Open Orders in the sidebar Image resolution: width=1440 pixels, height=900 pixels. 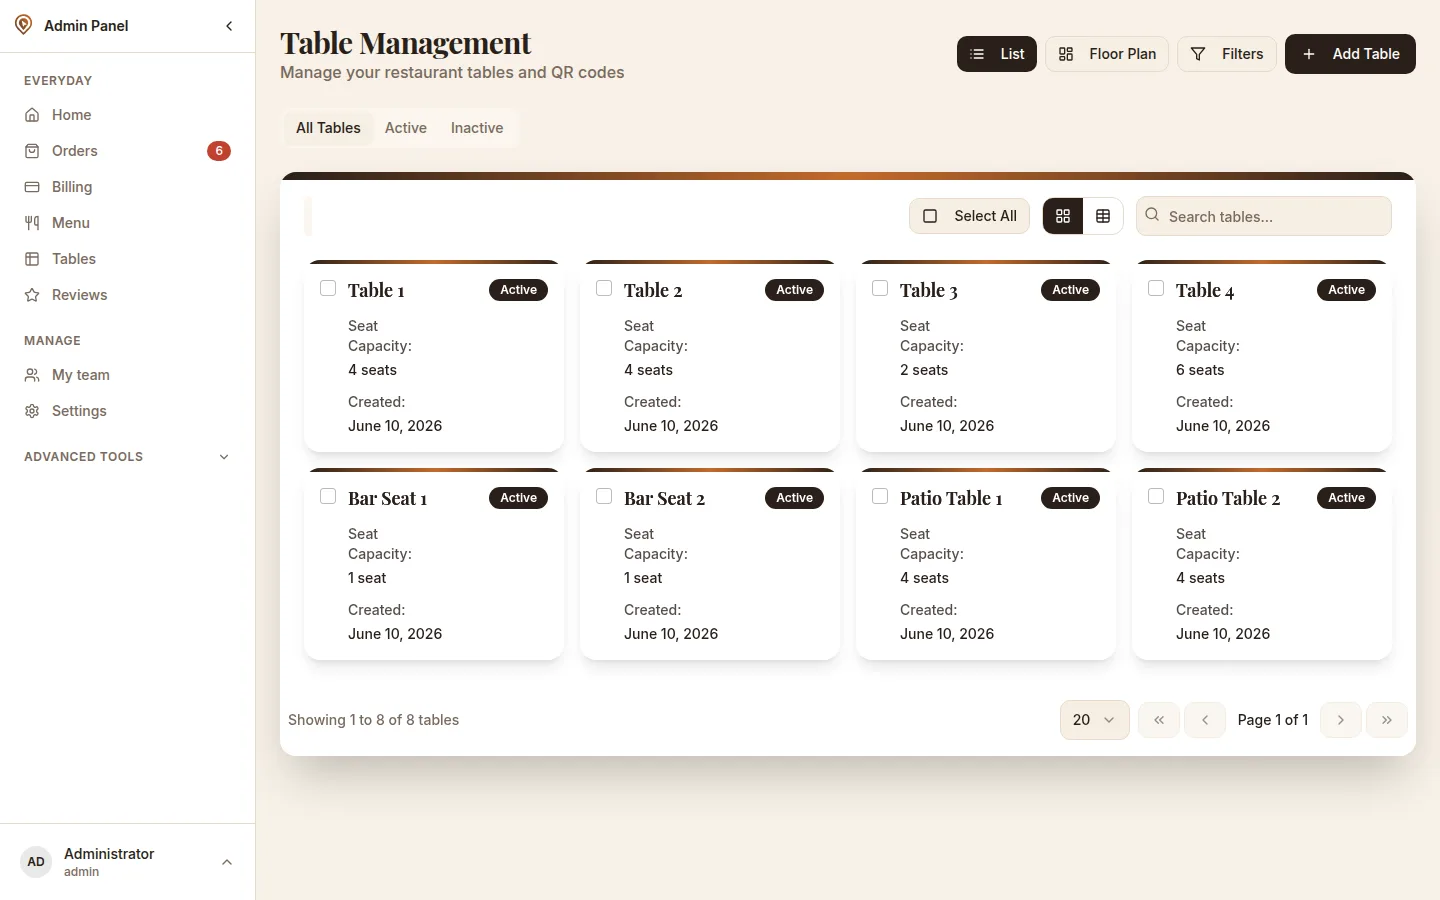[x=127, y=151]
